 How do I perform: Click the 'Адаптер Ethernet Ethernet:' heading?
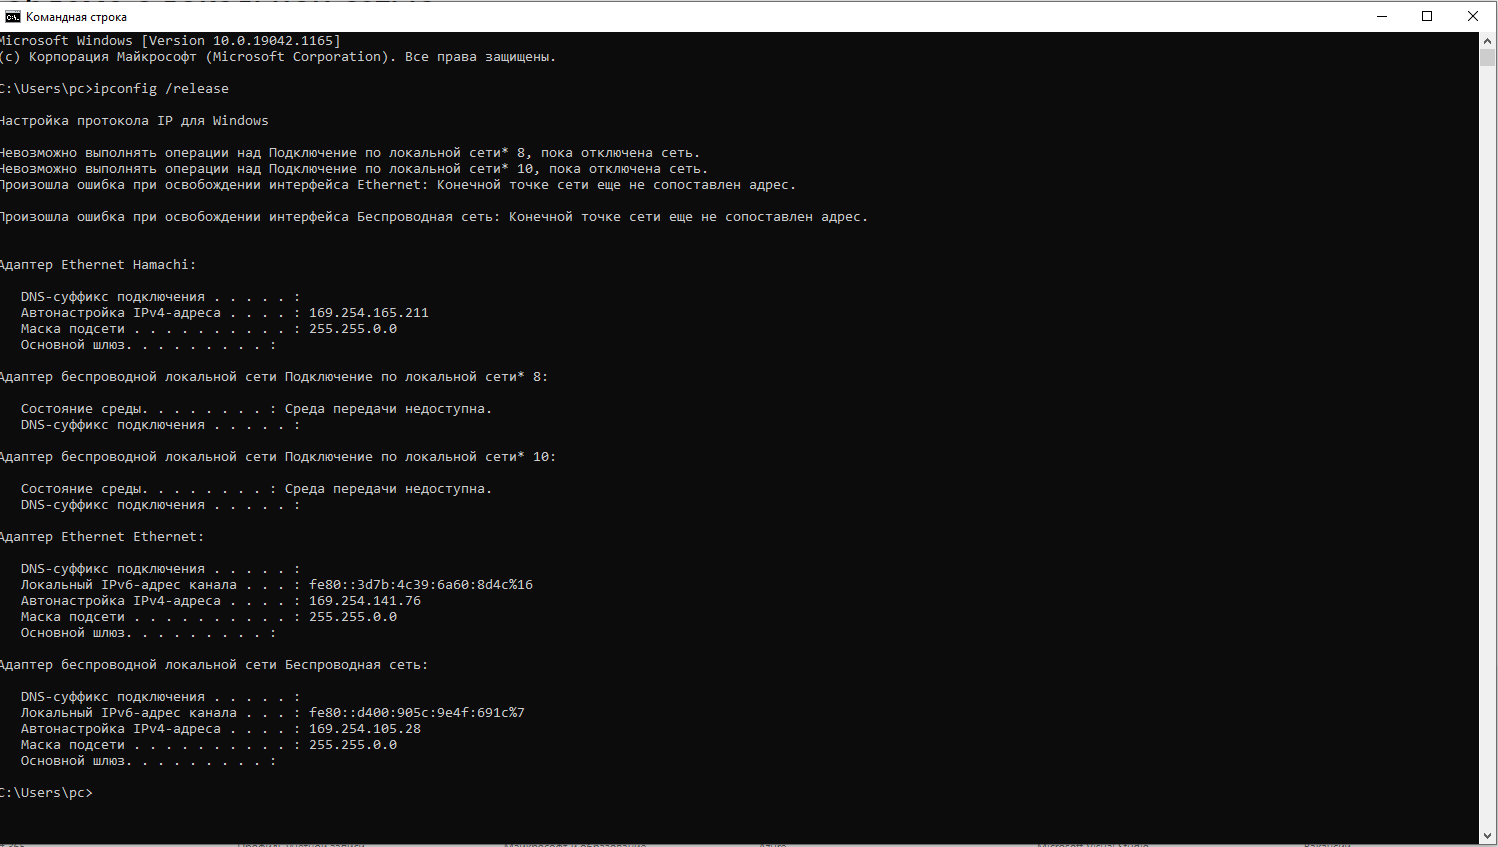coord(101,537)
